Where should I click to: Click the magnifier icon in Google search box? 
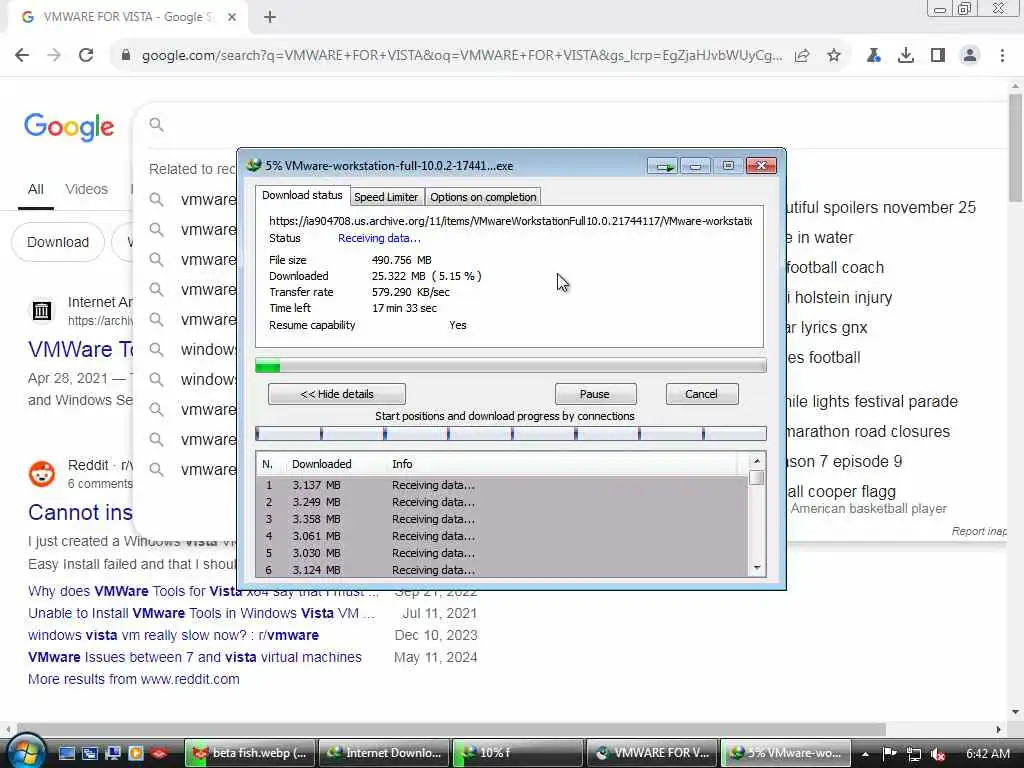156,124
